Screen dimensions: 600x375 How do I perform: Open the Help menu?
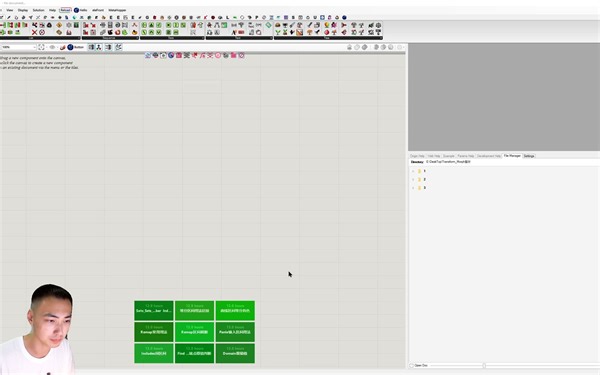click(x=52, y=10)
